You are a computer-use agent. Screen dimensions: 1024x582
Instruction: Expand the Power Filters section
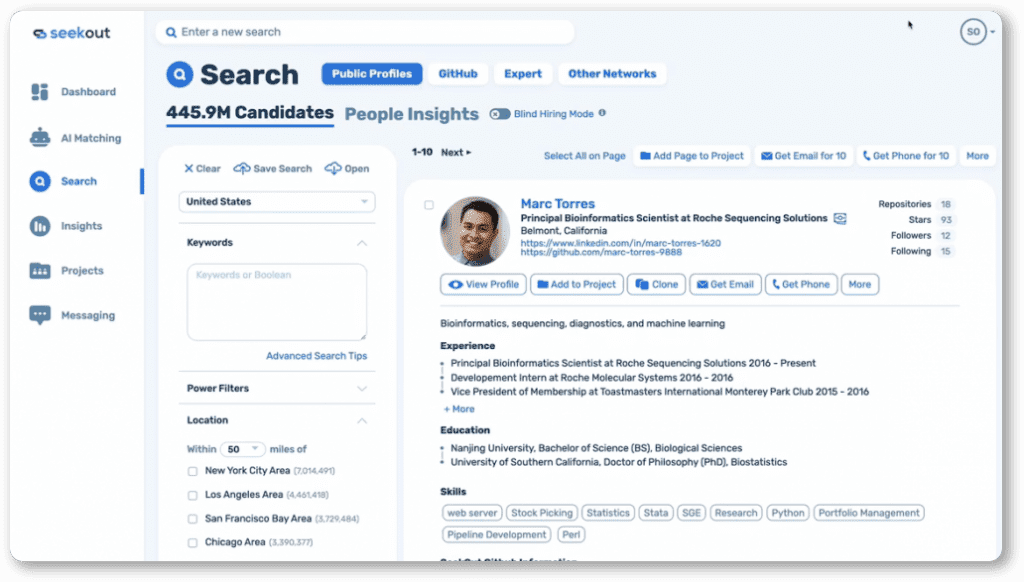362,388
